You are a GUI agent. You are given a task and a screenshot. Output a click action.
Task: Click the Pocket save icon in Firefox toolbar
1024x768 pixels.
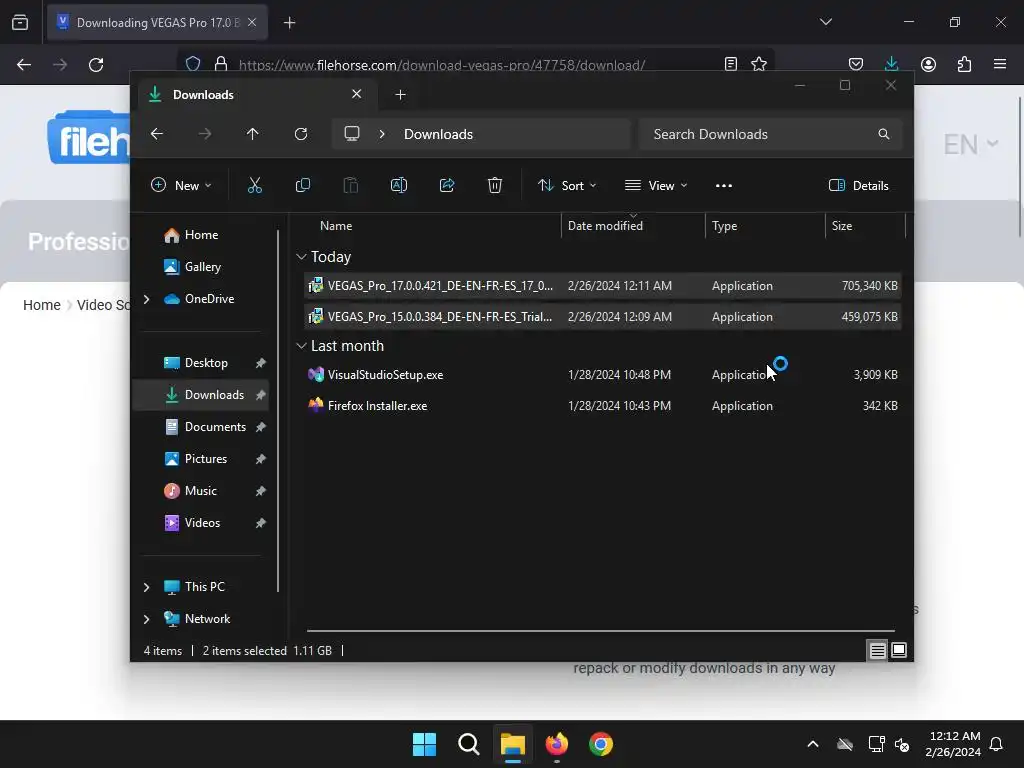coord(856,64)
